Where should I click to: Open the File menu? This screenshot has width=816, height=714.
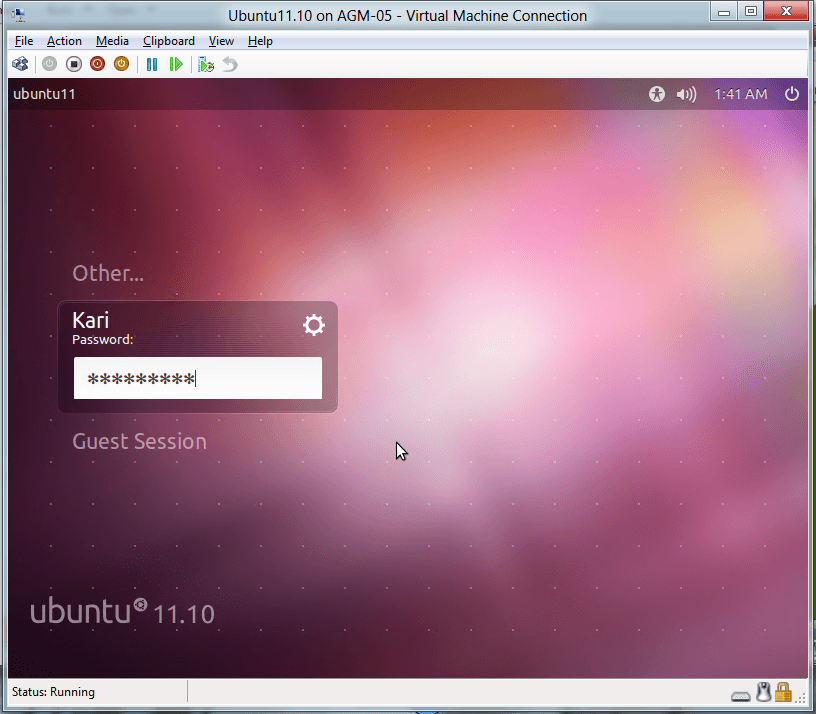(x=24, y=41)
